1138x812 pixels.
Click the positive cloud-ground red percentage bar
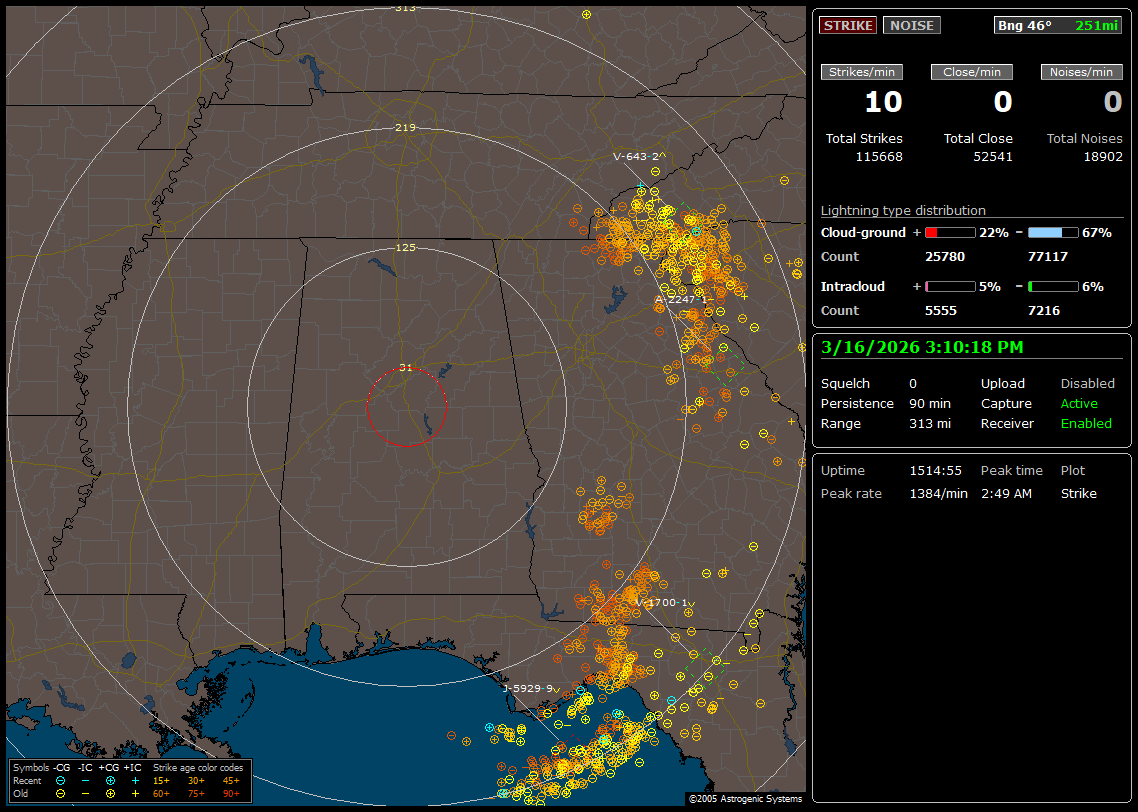pos(949,232)
